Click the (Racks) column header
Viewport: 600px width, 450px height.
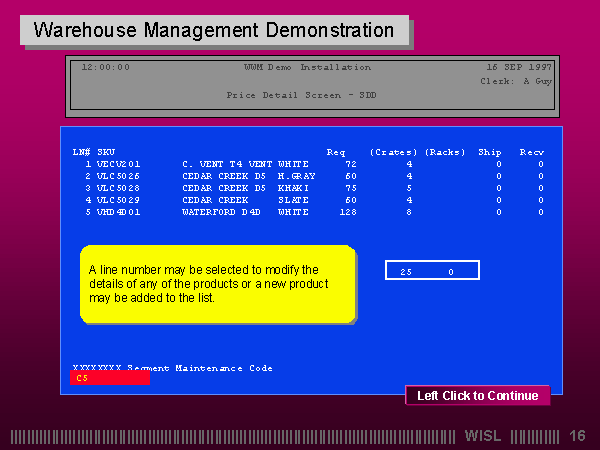click(x=445, y=152)
